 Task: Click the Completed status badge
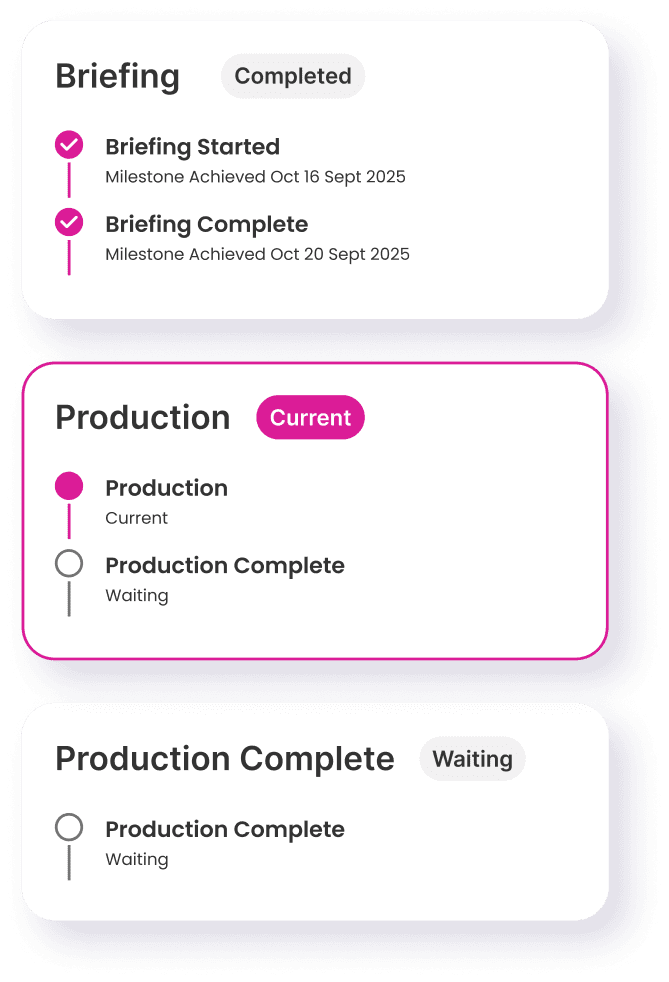[x=293, y=76]
